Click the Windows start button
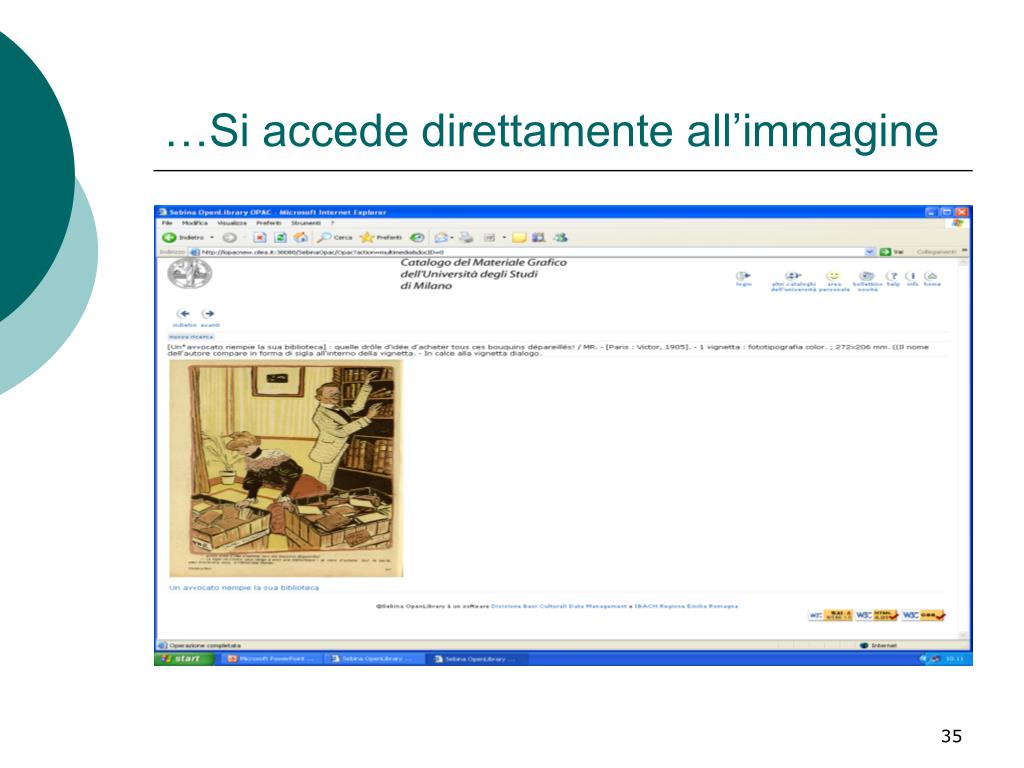Screen dimensions: 1024x768 [184, 659]
